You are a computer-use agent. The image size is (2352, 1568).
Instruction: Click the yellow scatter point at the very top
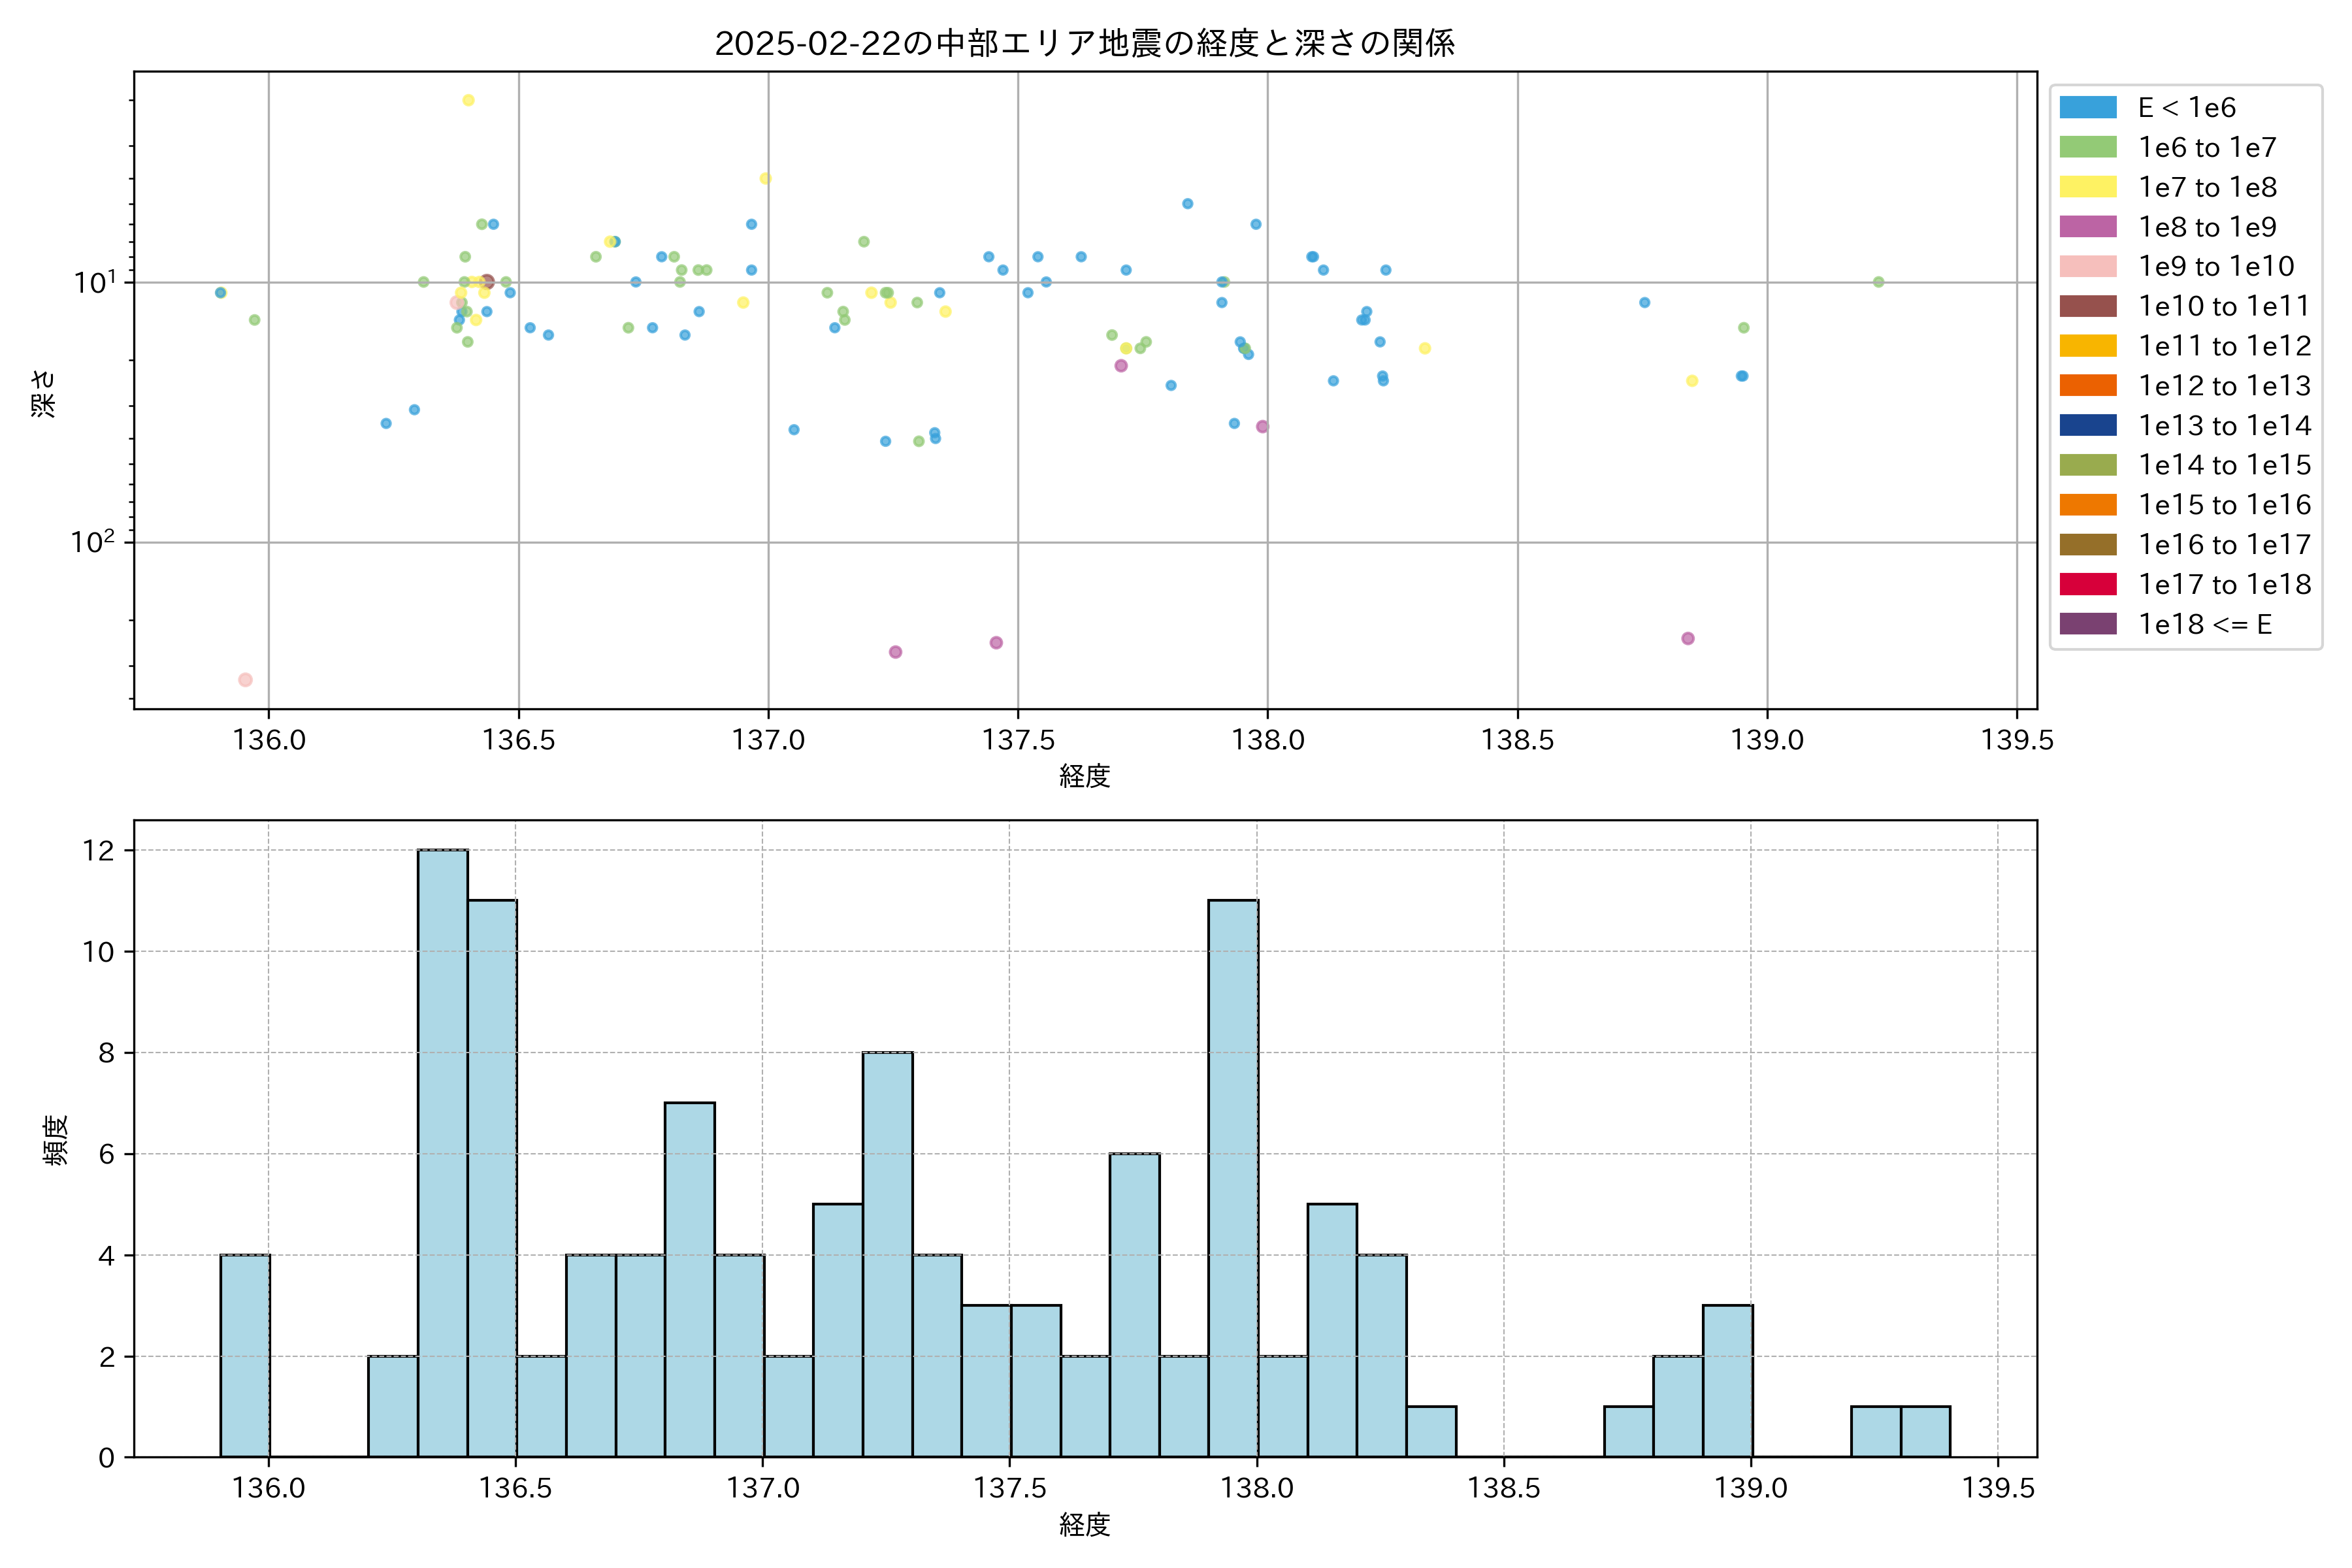click(x=468, y=100)
